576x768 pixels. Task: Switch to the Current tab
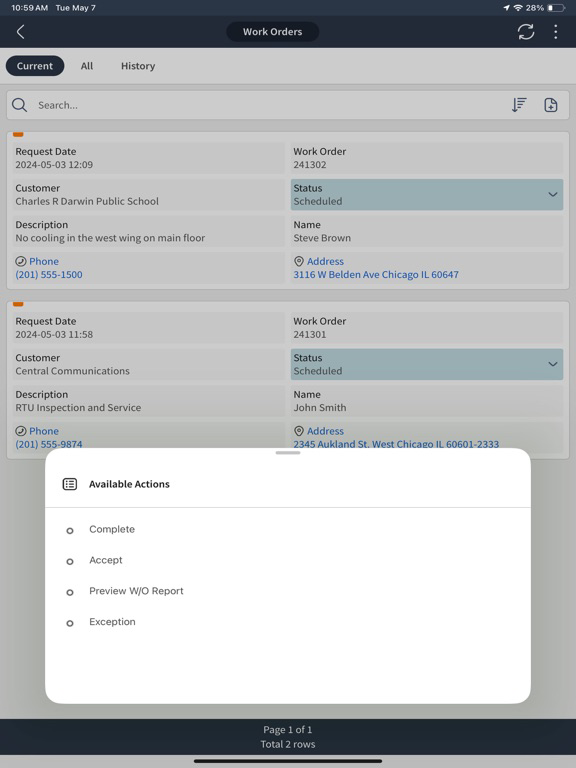point(35,66)
